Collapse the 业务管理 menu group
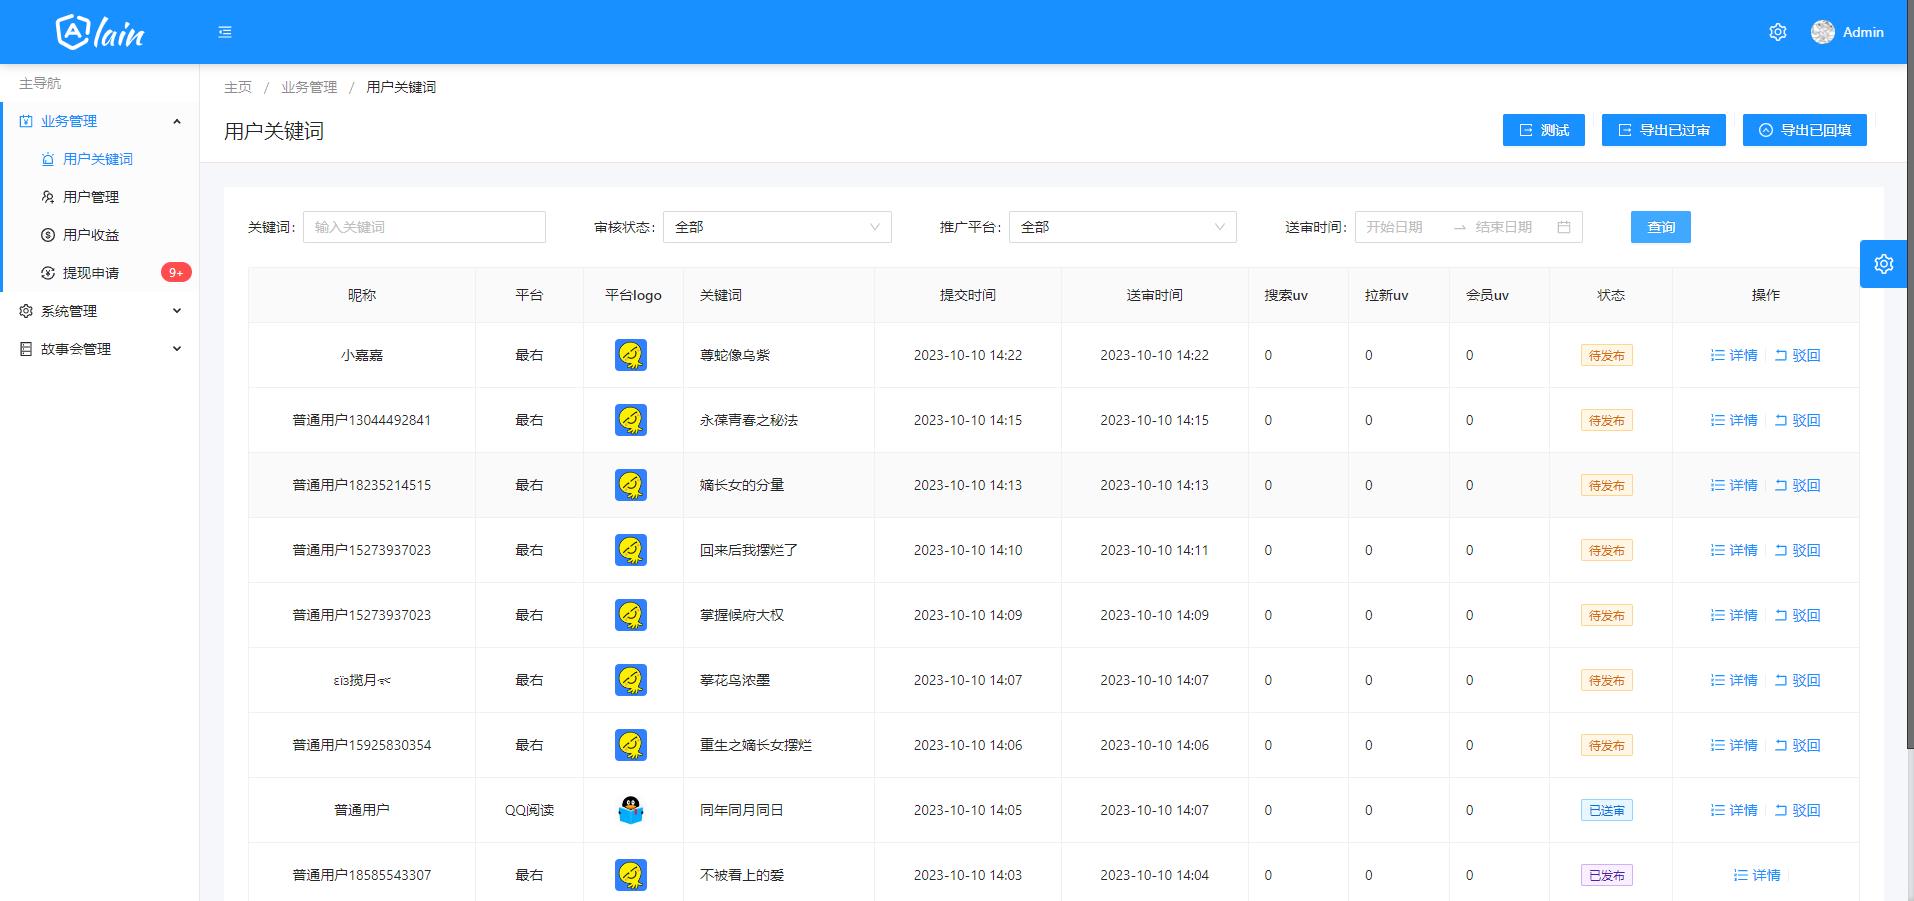 point(177,121)
